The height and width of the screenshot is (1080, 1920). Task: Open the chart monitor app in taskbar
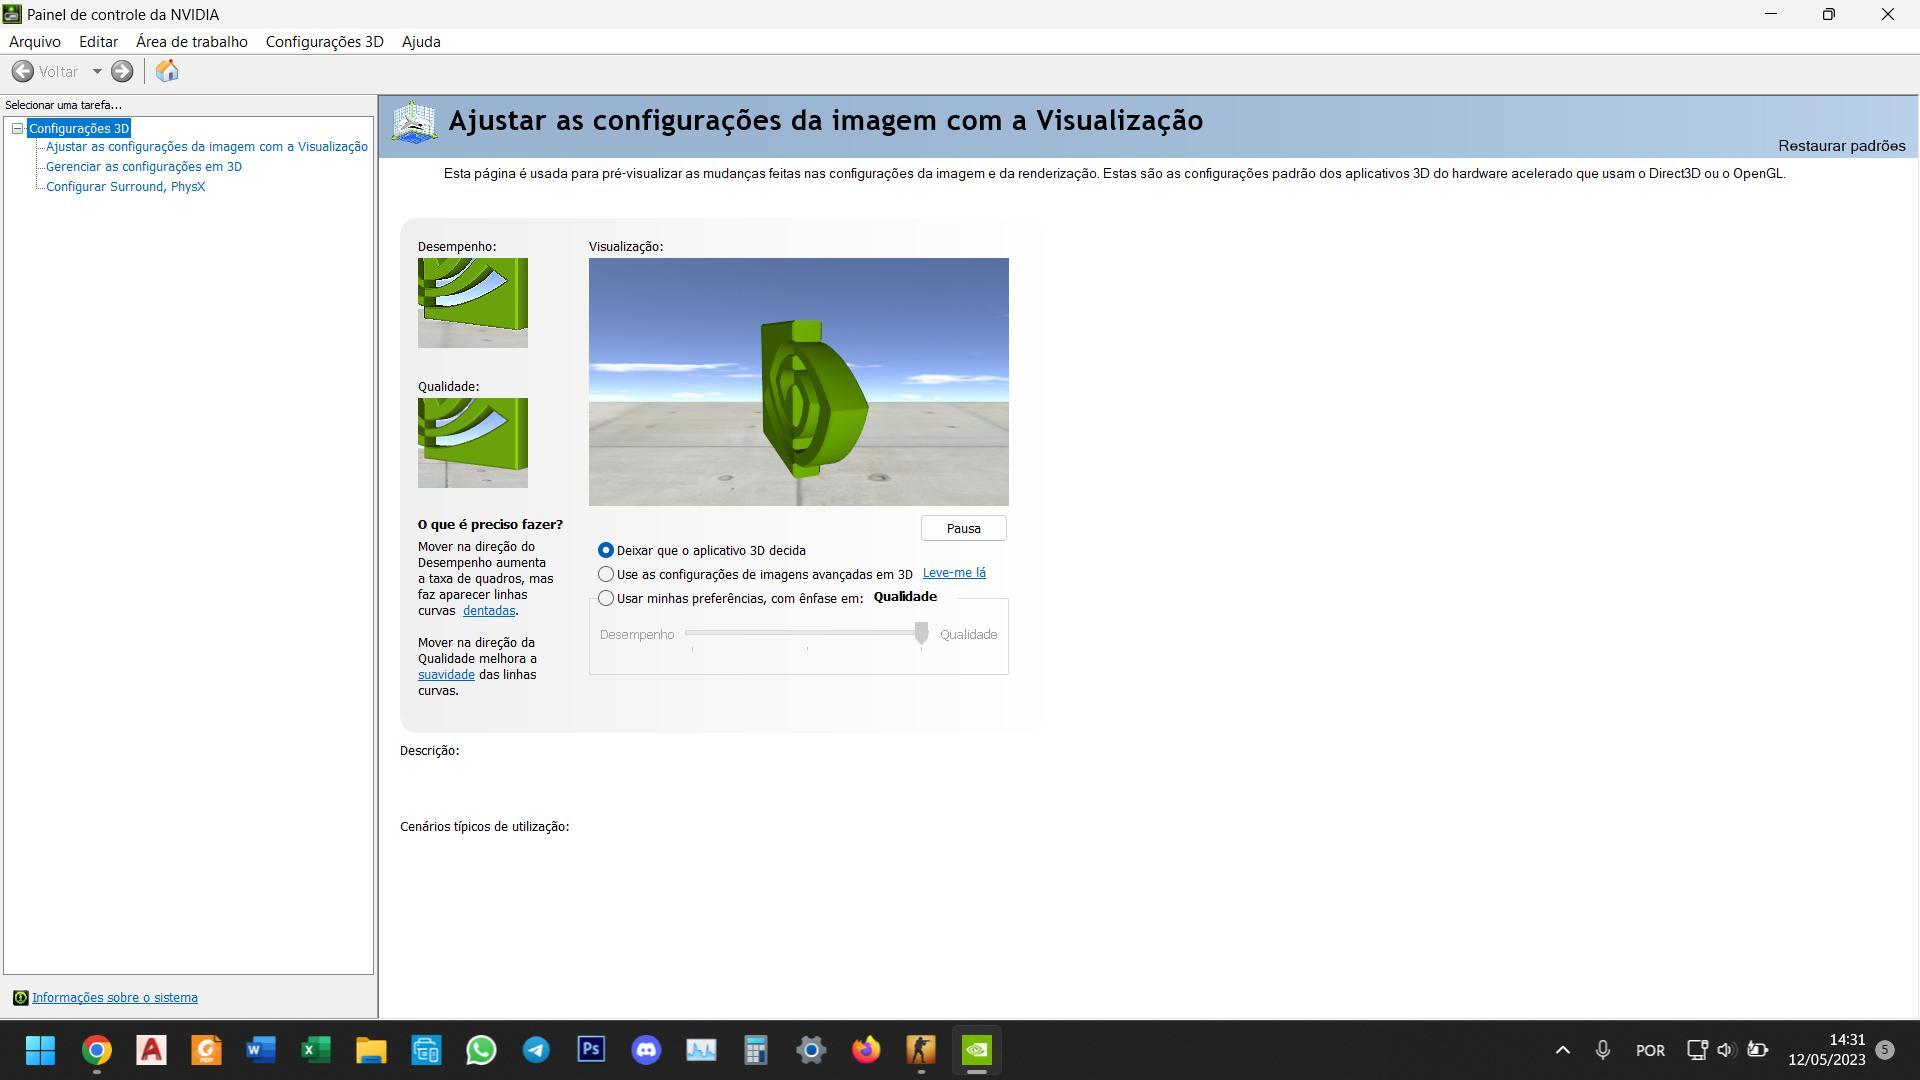[701, 1050]
